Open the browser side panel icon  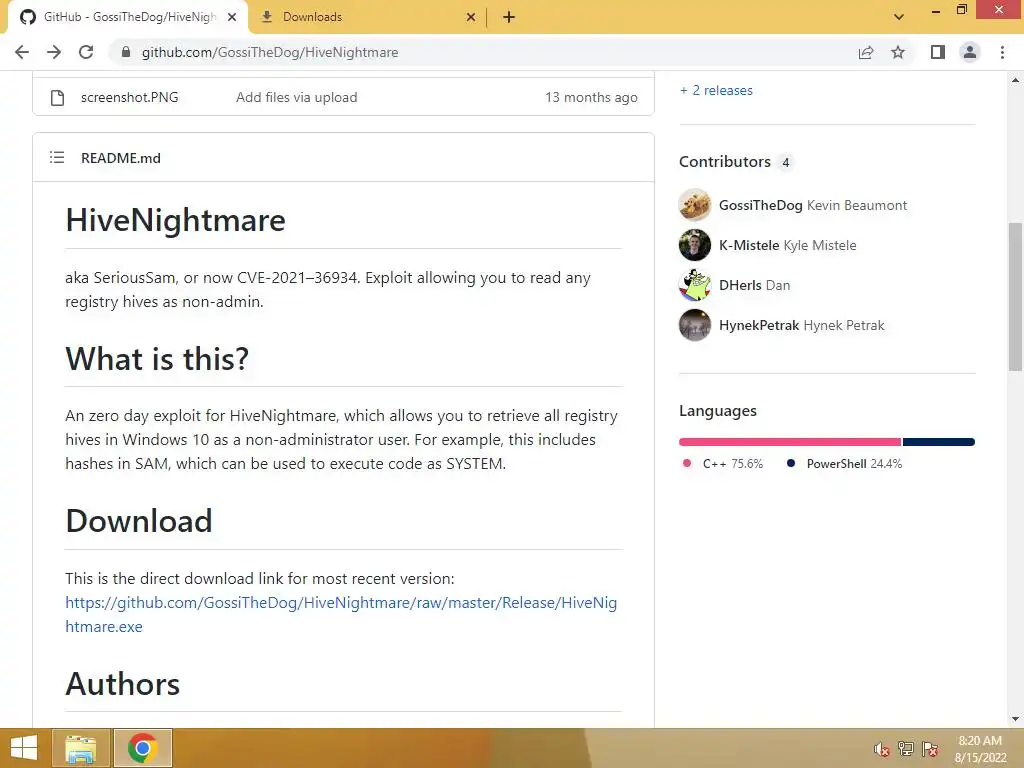click(938, 52)
